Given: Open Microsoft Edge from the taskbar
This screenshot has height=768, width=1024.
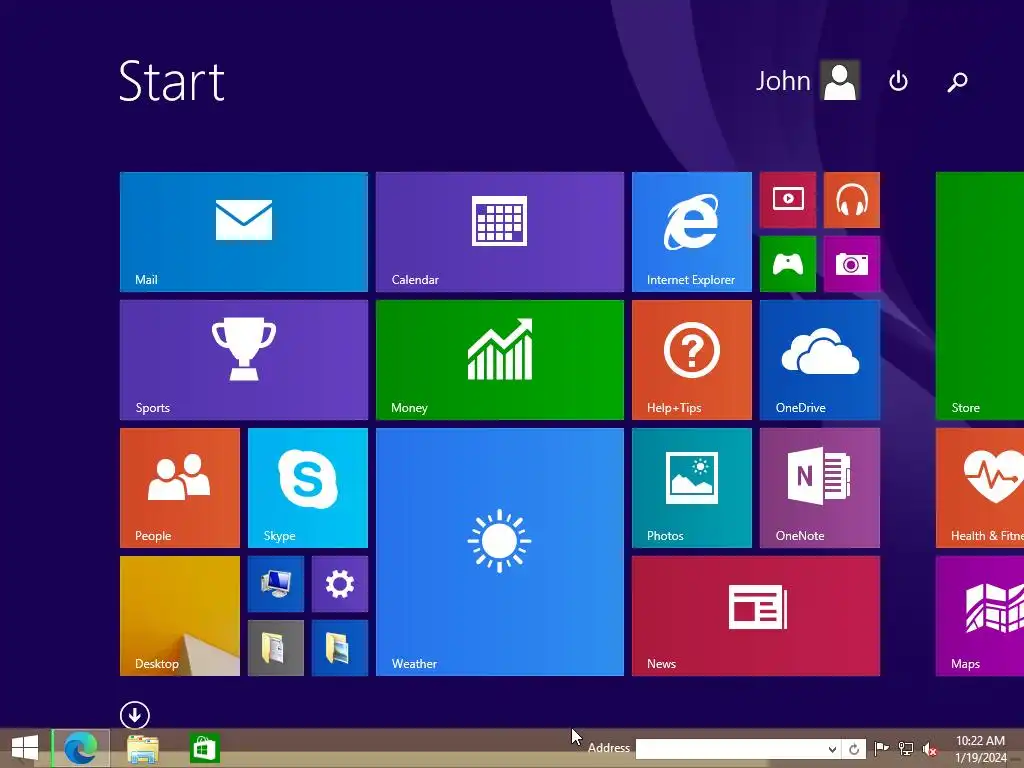Looking at the screenshot, I should [81, 748].
